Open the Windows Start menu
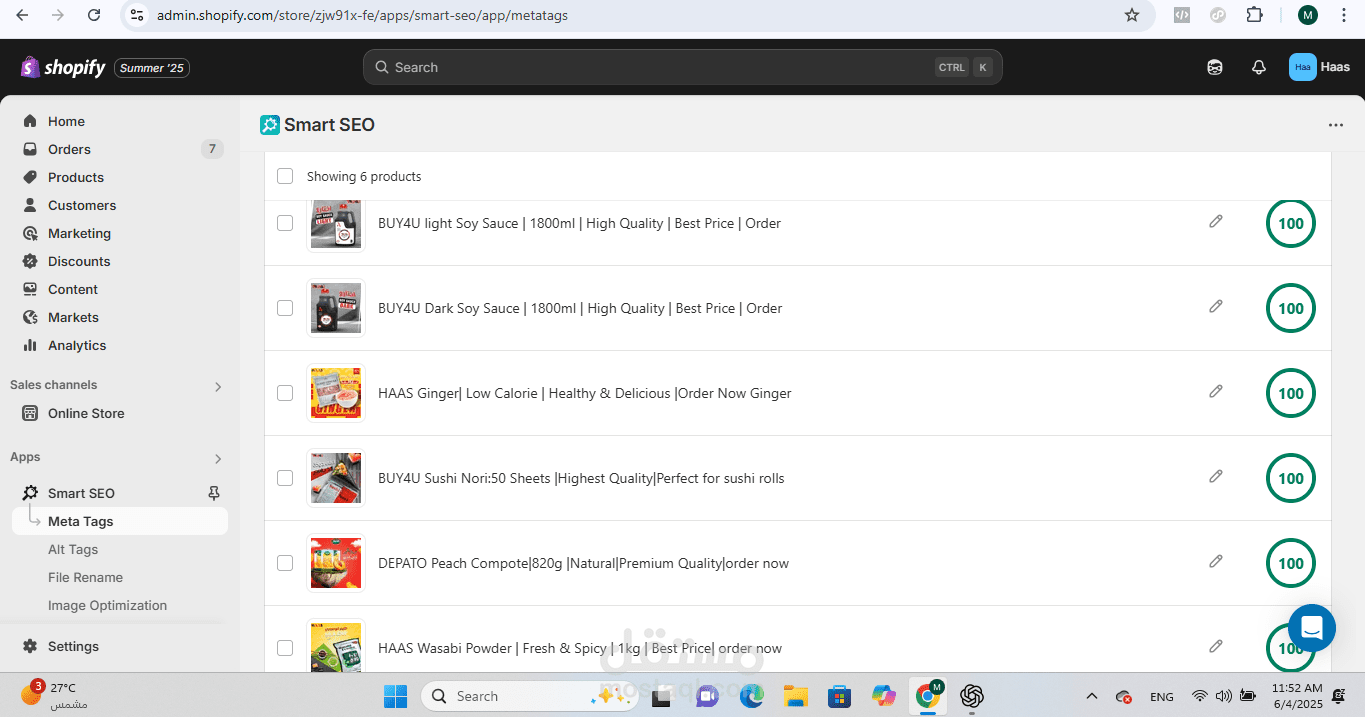The image size is (1365, 717). pyautogui.click(x=396, y=696)
